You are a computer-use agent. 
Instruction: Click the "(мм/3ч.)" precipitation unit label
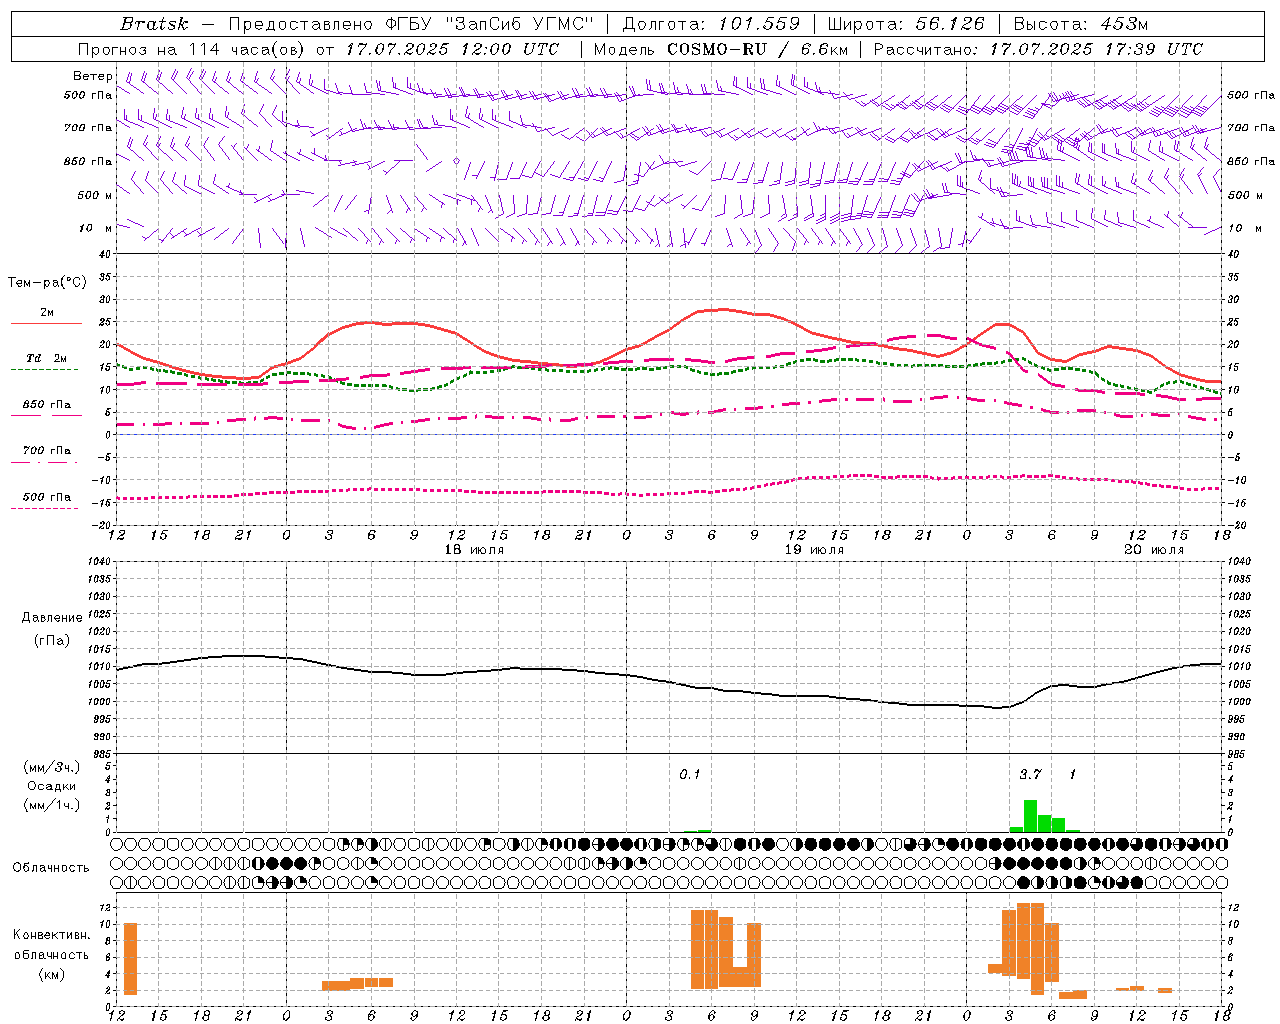click(x=52, y=767)
